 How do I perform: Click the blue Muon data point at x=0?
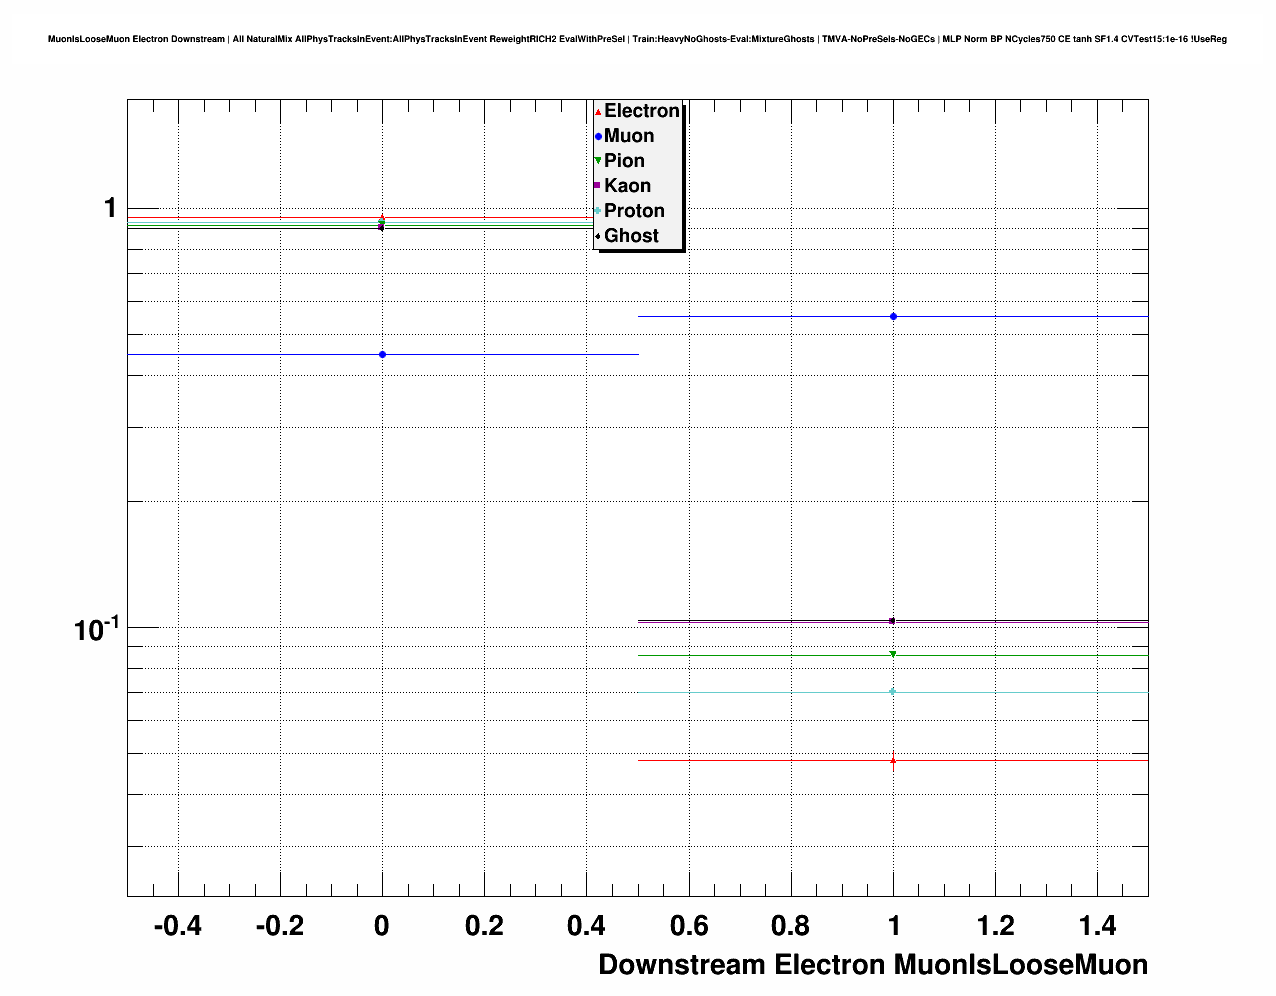click(x=382, y=354)
